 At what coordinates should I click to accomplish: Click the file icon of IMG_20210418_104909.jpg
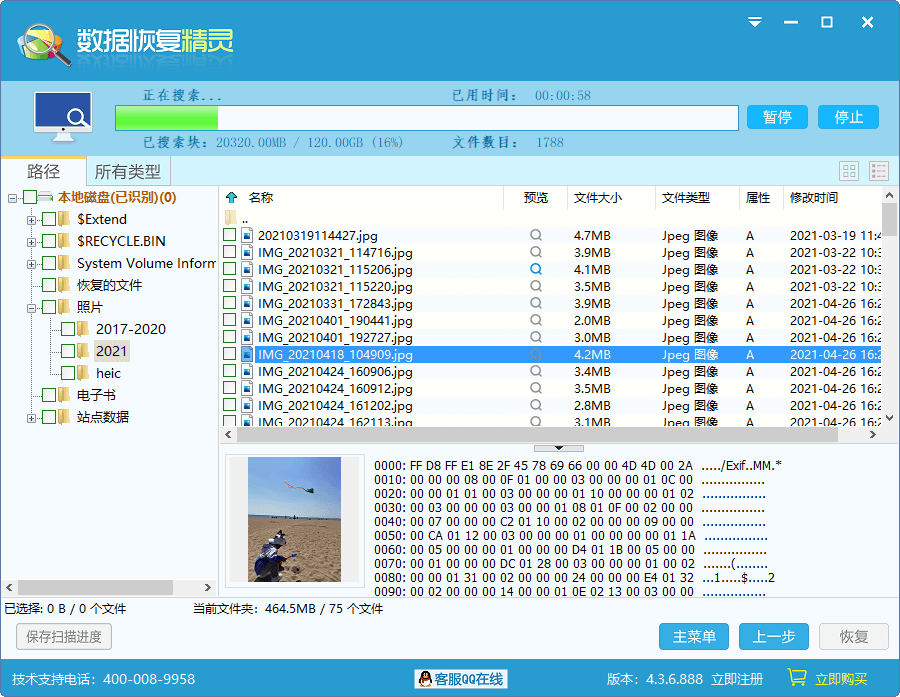(247, 354)
